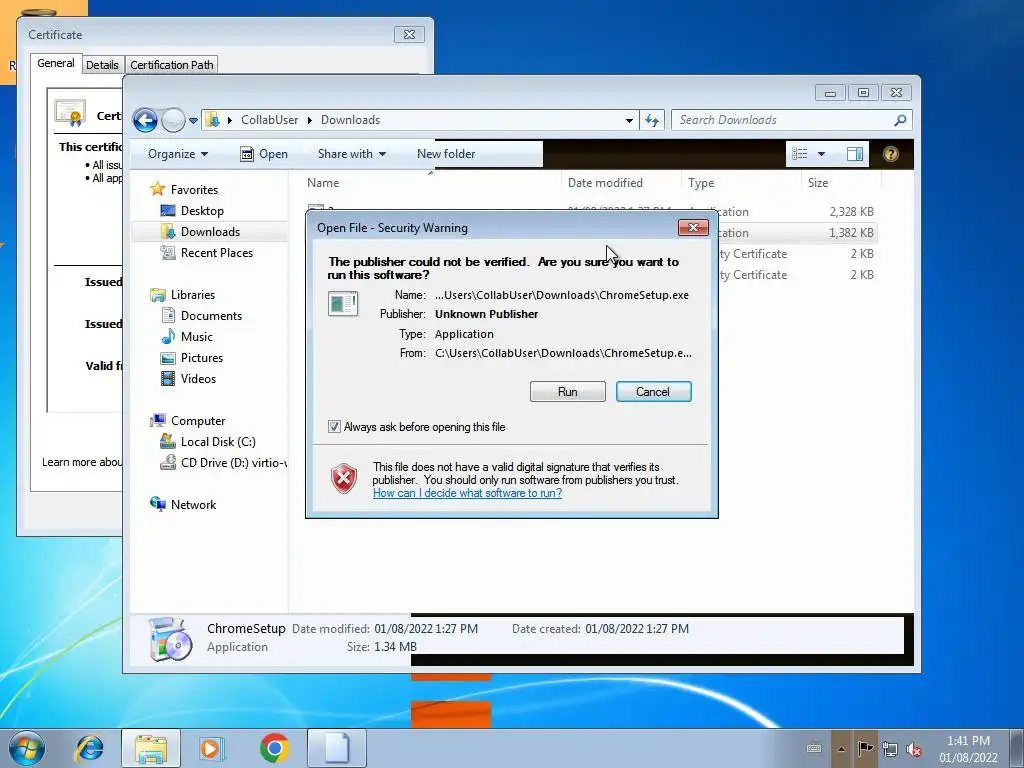Open Documents library

[x=211, y=316]
